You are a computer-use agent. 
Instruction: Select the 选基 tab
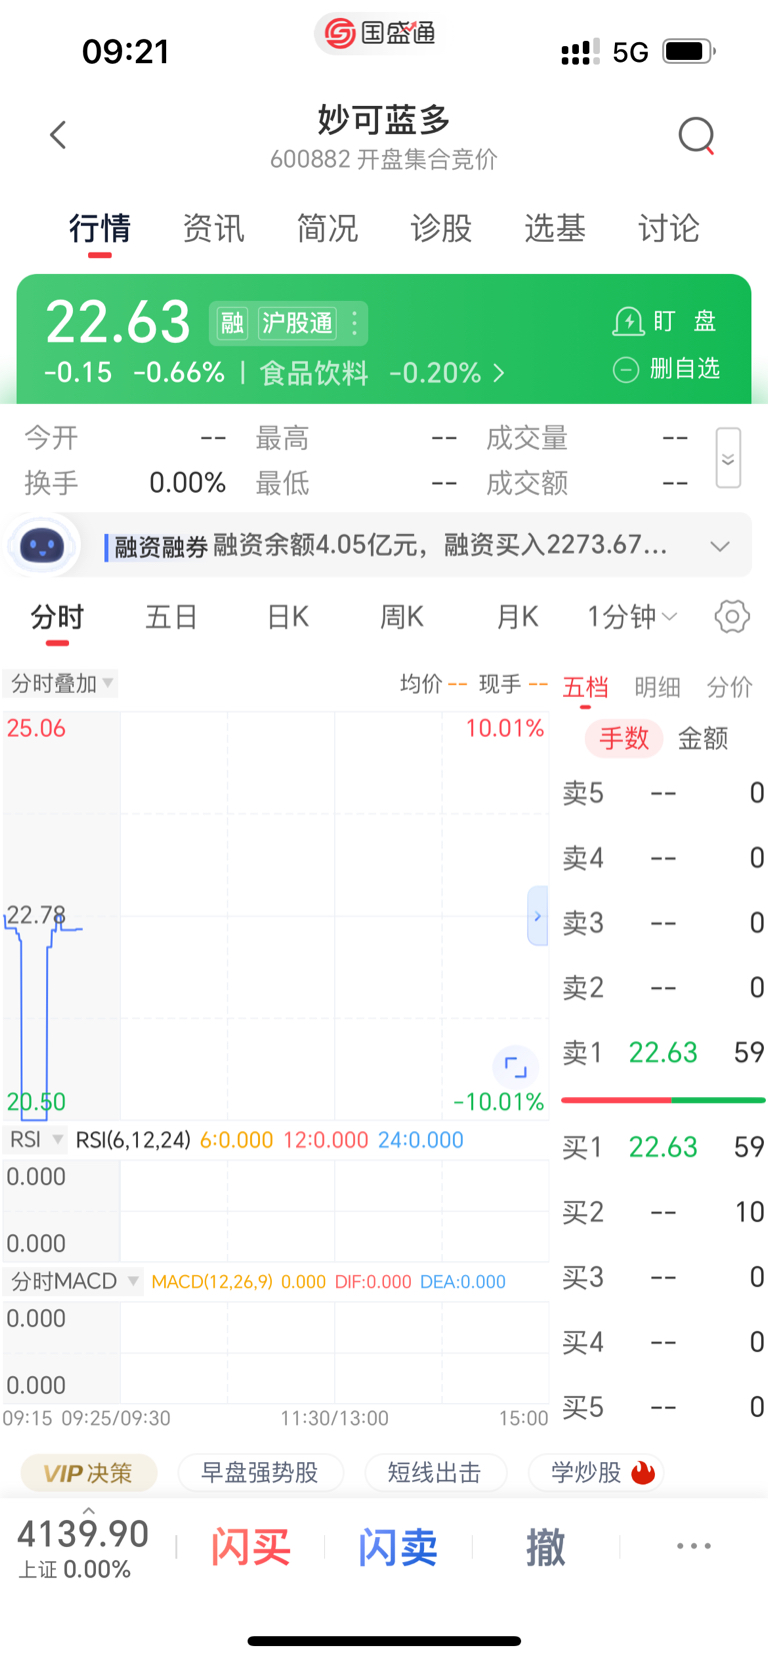click(555, 229)
